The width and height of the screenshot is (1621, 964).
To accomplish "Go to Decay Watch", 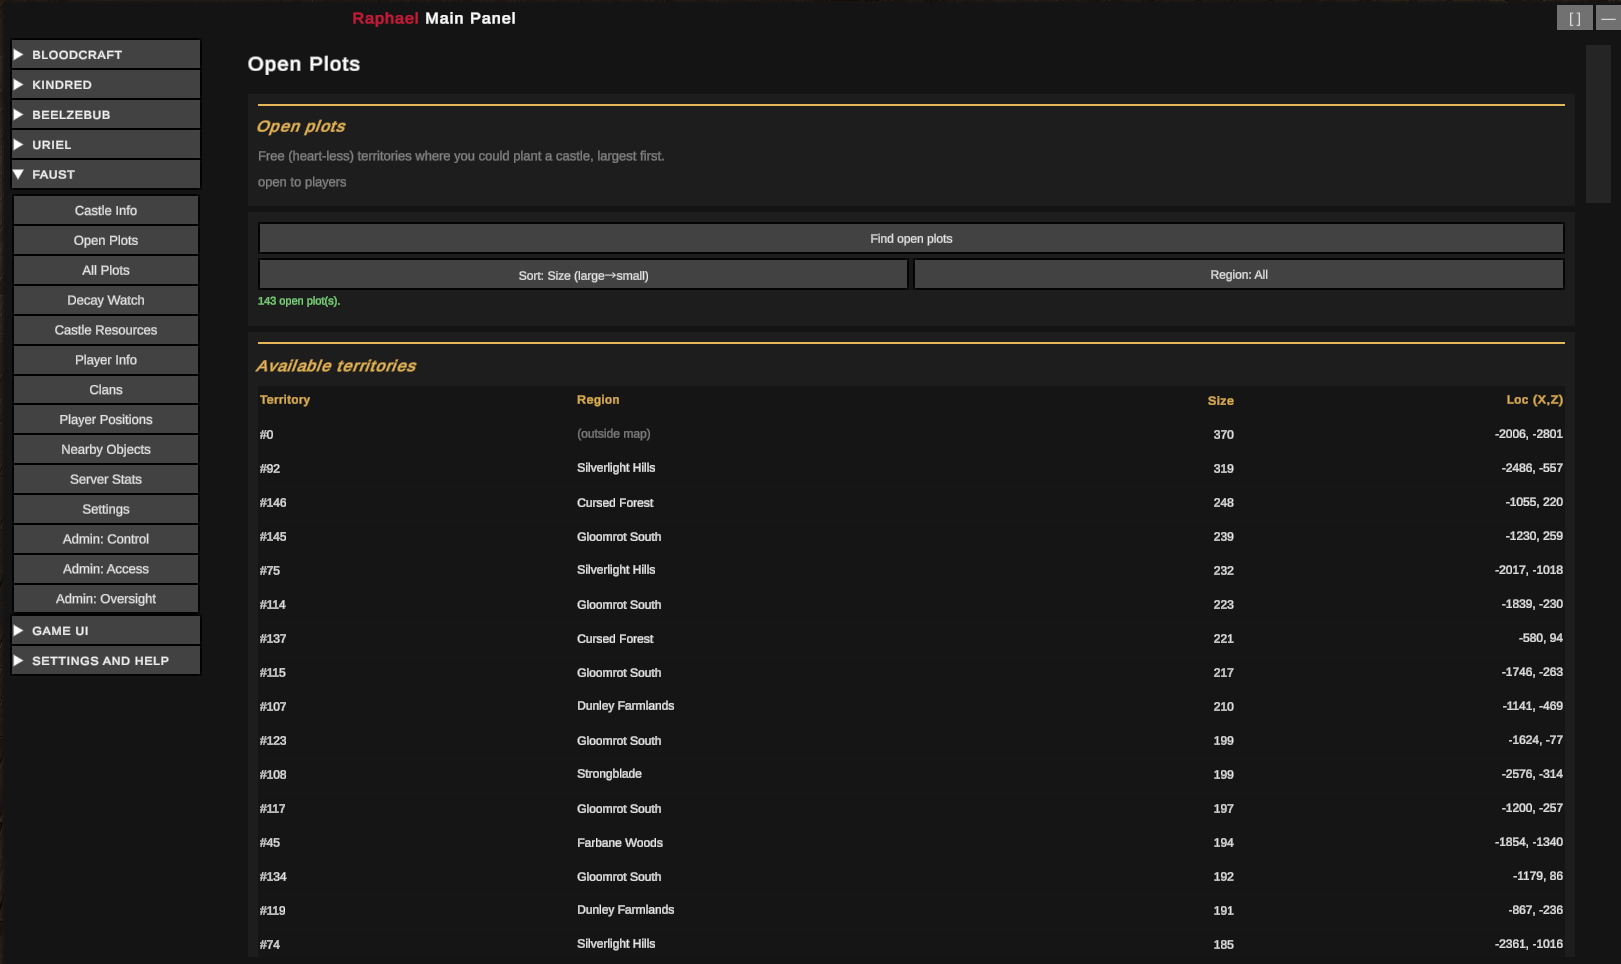I will click(106, 300).
